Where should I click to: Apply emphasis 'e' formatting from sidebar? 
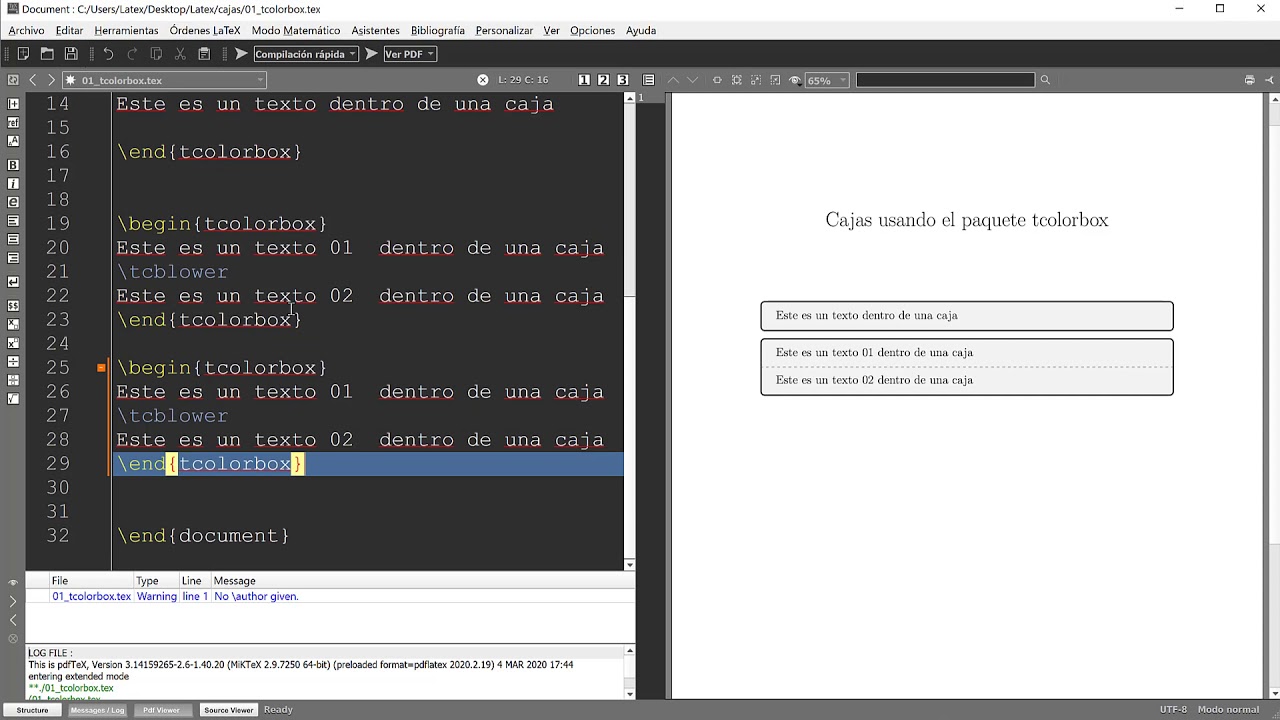point(13,202)
